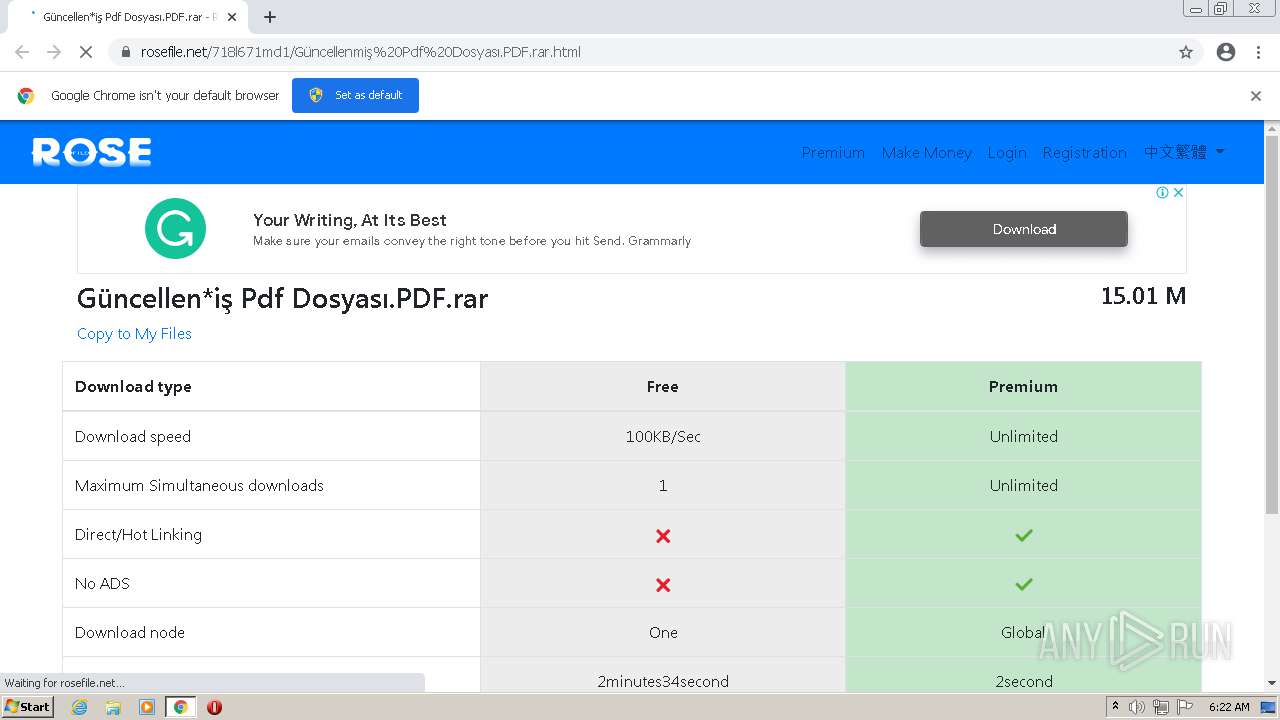Click the Free column header

click(662, 386)
